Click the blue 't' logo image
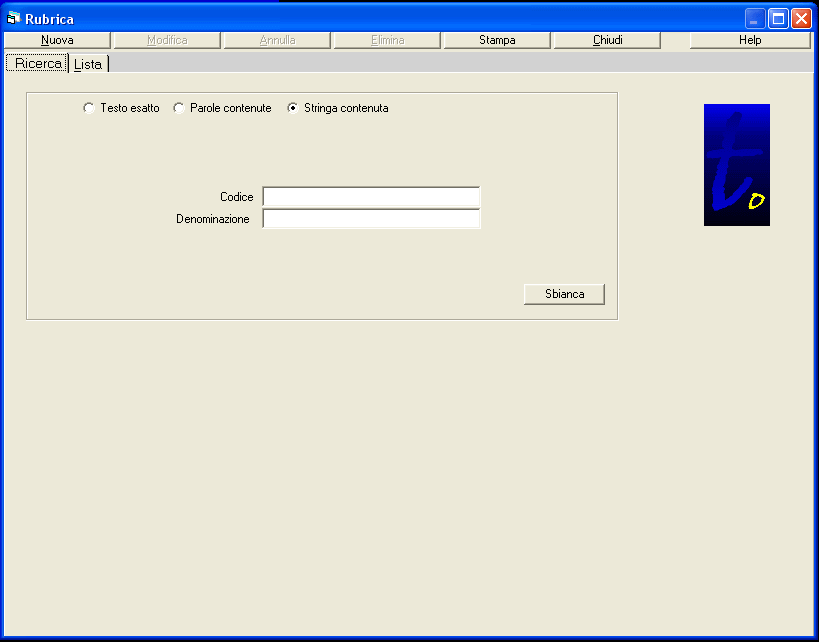The height and width of the screenshot is (642, 819). 736,165
